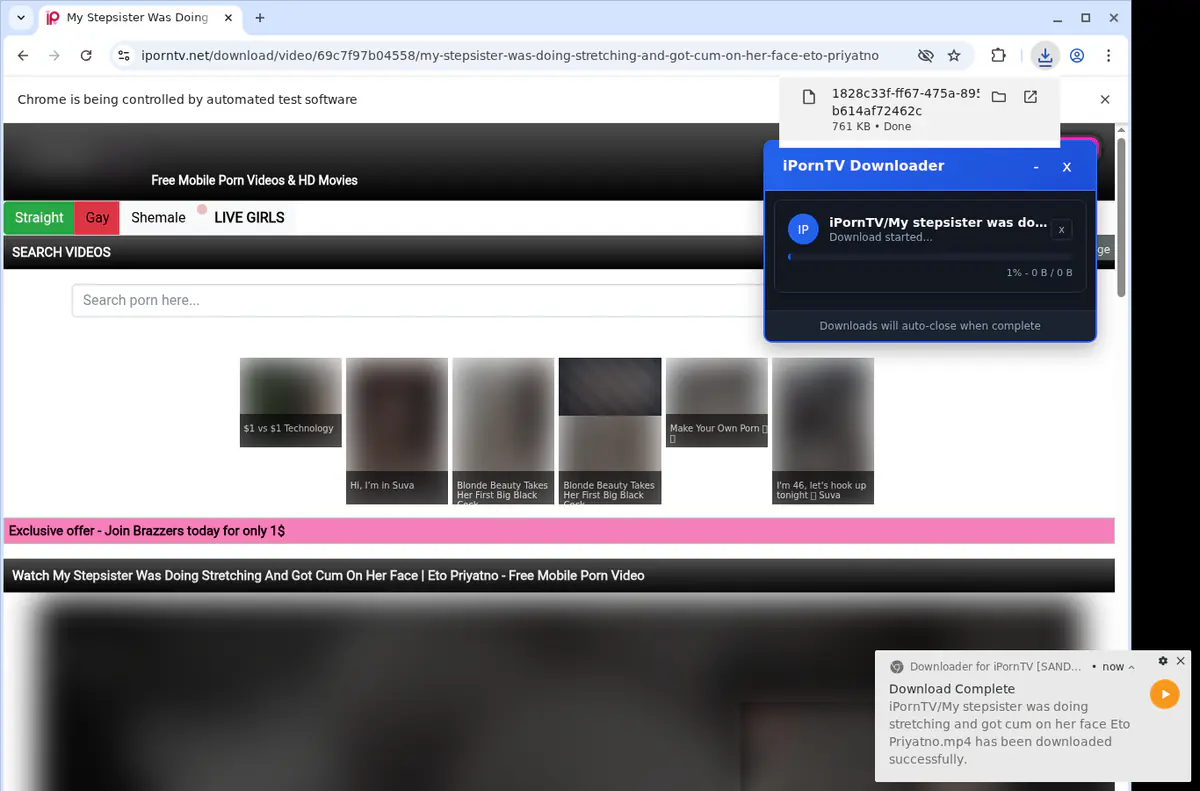Open Chrome's three-dot menu
Screen dimensions: 1200x791
[1108, 56]
